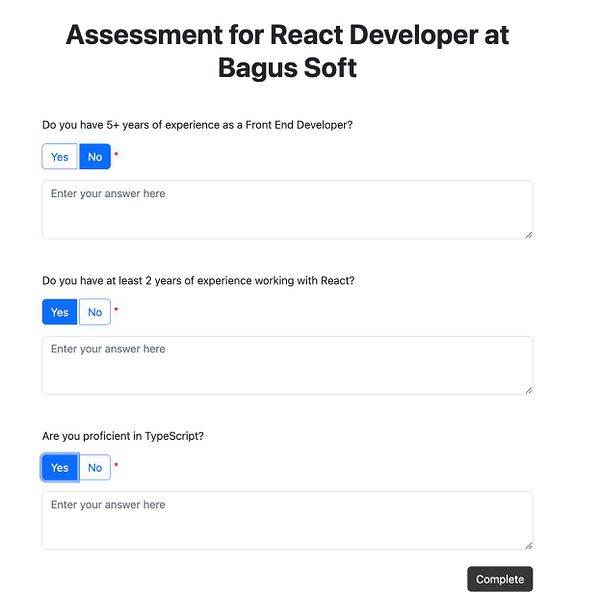Image resolution: width=600 pixels, height=616 pixels.
Task: Grab resize handle of Front End answer box
Action: click(x=529, y=235)
